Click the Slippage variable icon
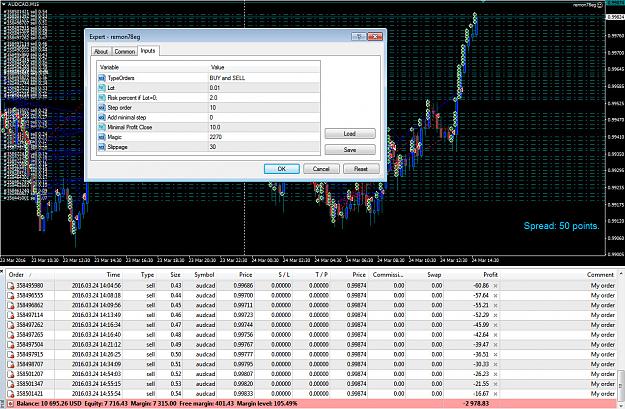 (x=102, y=147)
